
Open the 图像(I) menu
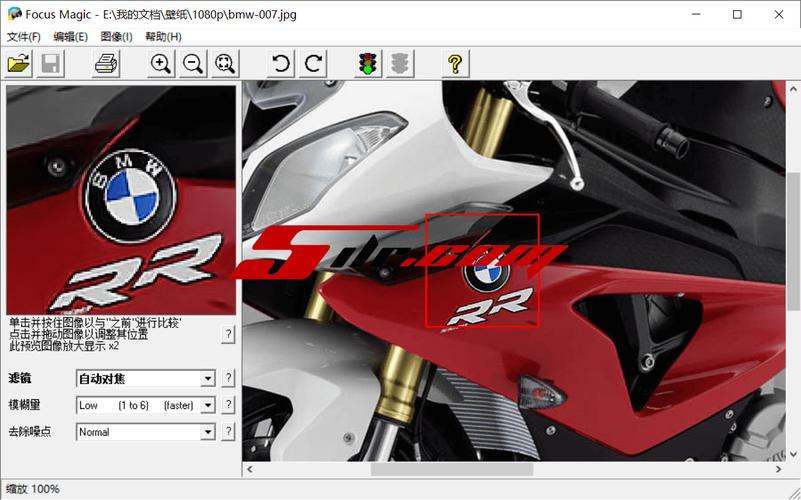(116, 37)
